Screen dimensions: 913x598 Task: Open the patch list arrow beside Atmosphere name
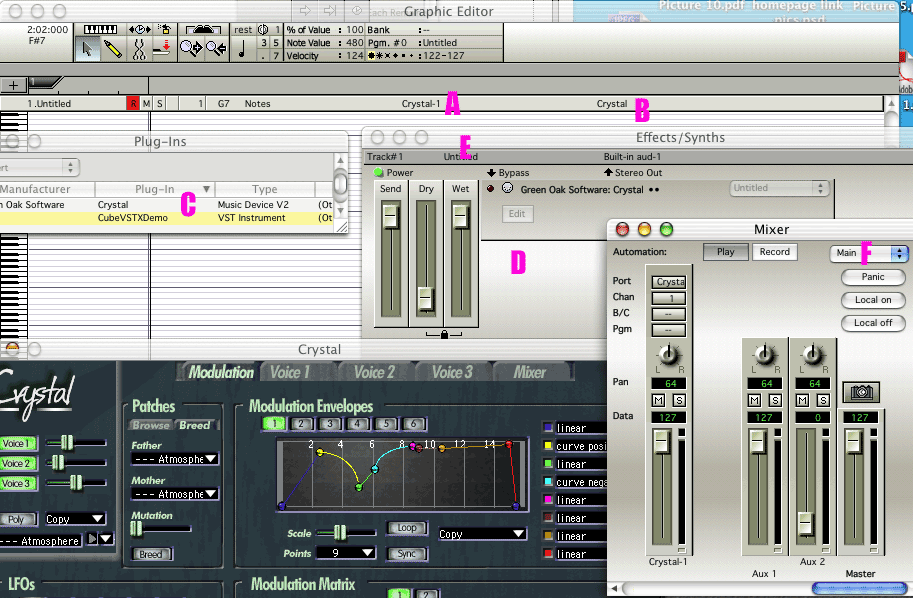pyautogui.click(x=106, y=539)
